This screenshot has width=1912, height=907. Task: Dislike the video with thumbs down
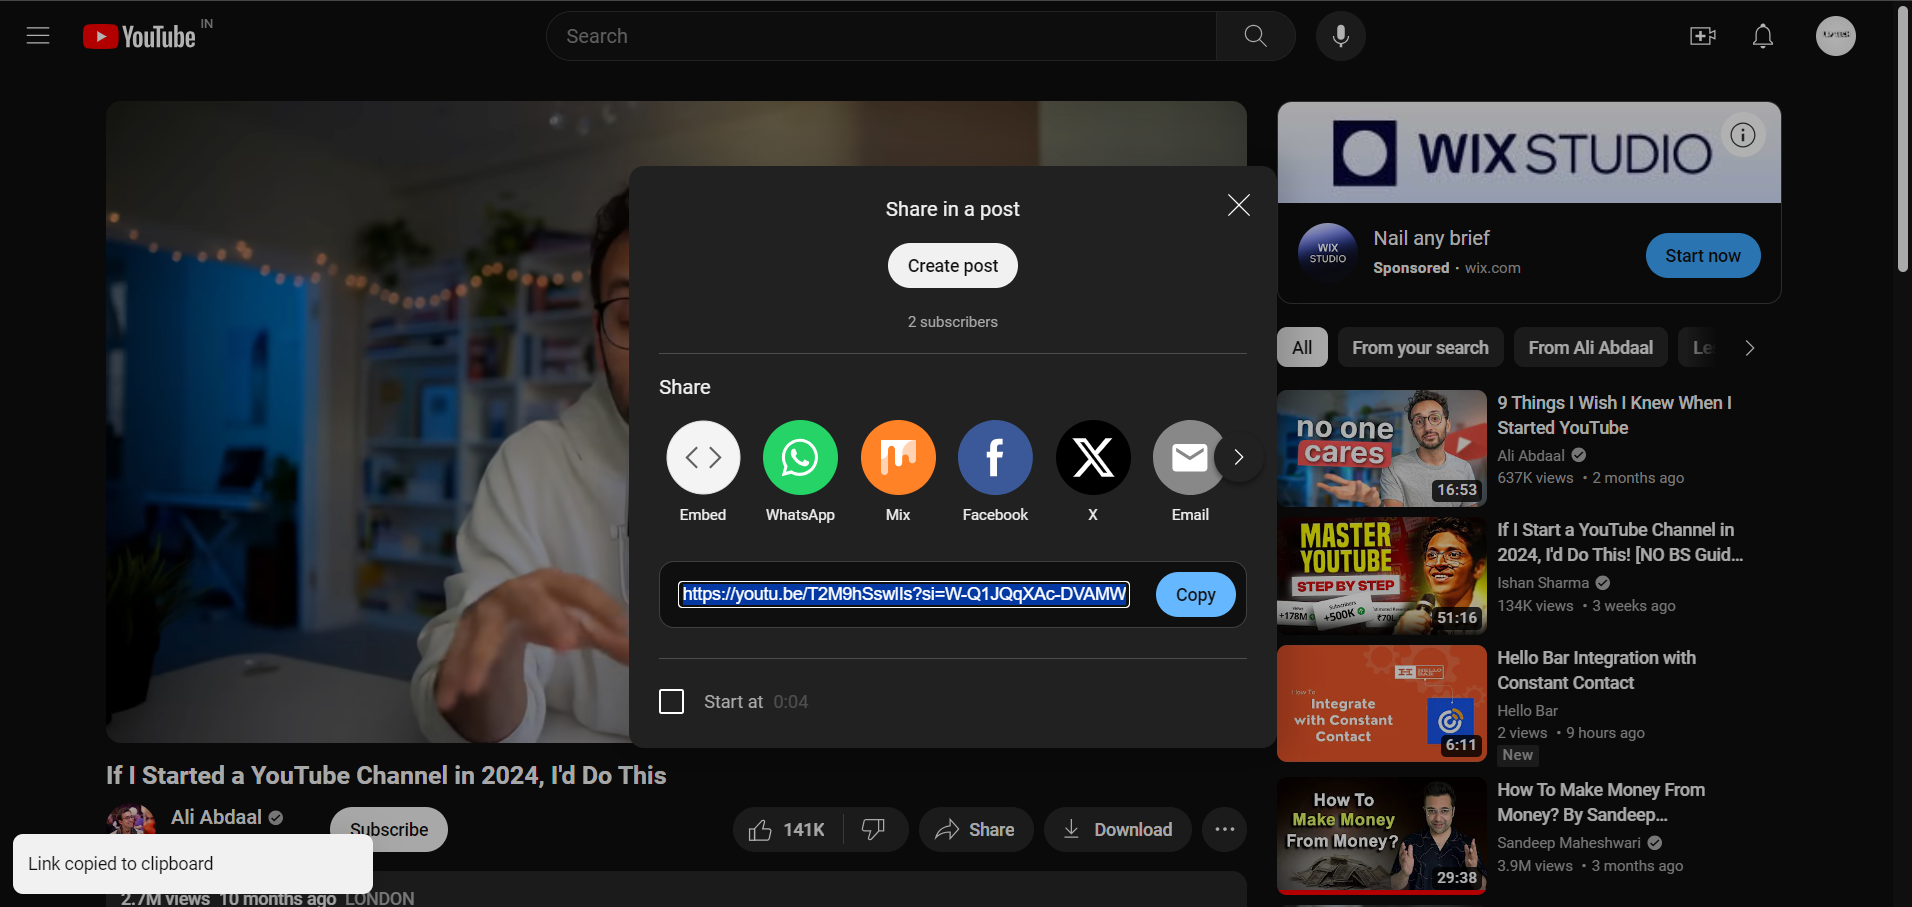[x=874, y=830]
